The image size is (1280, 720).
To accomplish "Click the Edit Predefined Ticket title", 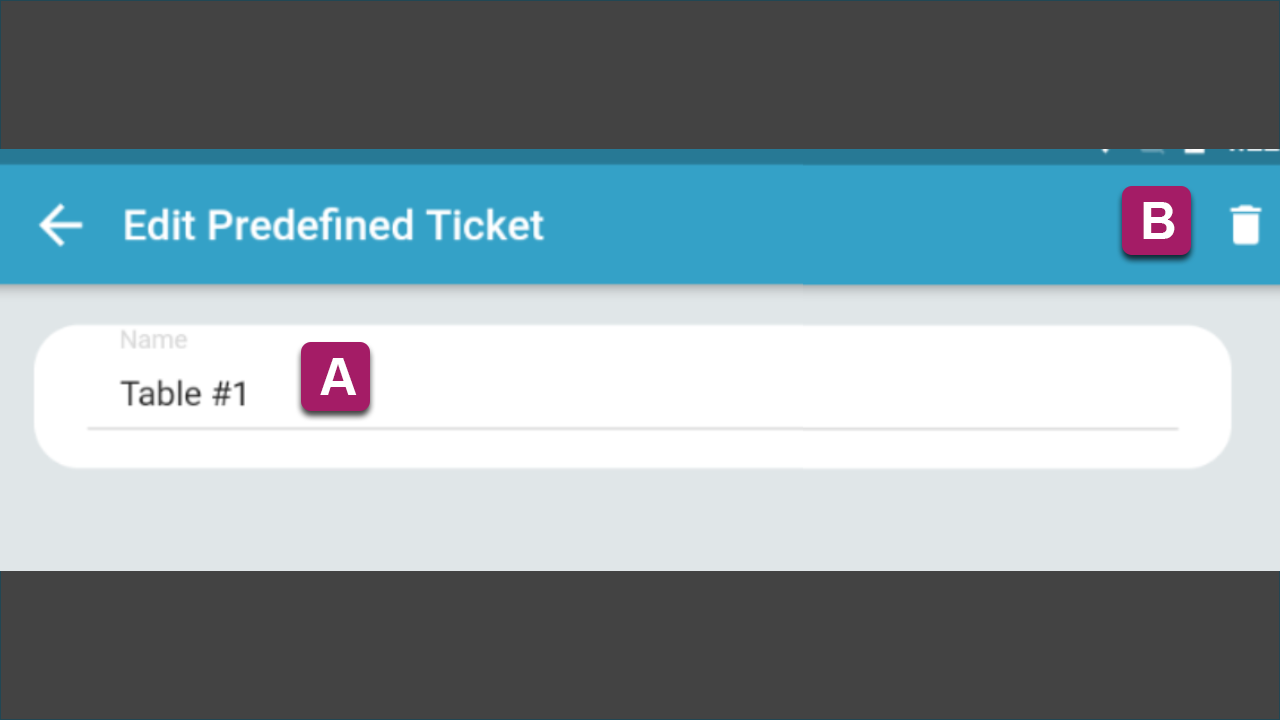I will pyautogui.click(x=333, y=225).
